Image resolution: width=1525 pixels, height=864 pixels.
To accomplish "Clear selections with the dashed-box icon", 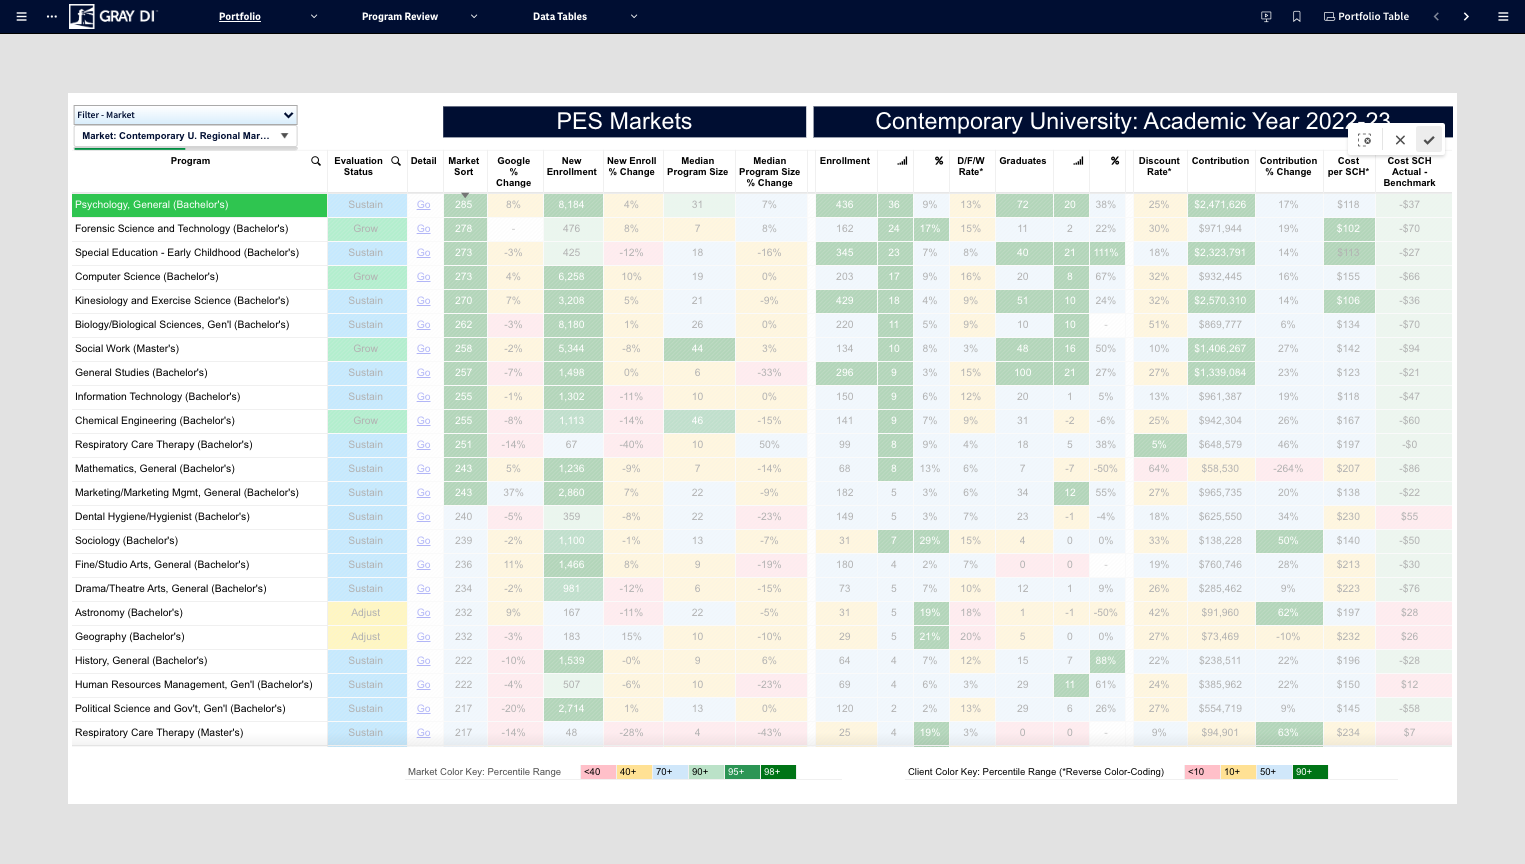I will click(1365, 140).
